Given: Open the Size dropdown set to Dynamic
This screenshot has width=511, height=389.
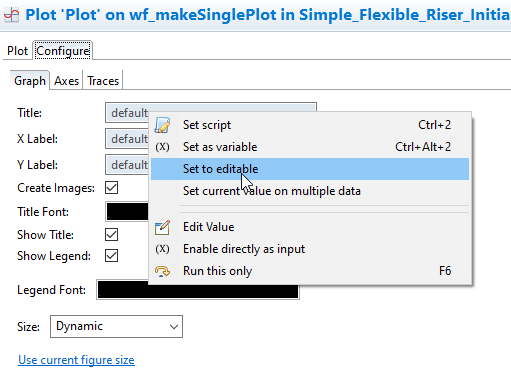Looking at the screenshot, I should (x=116, y=326).
